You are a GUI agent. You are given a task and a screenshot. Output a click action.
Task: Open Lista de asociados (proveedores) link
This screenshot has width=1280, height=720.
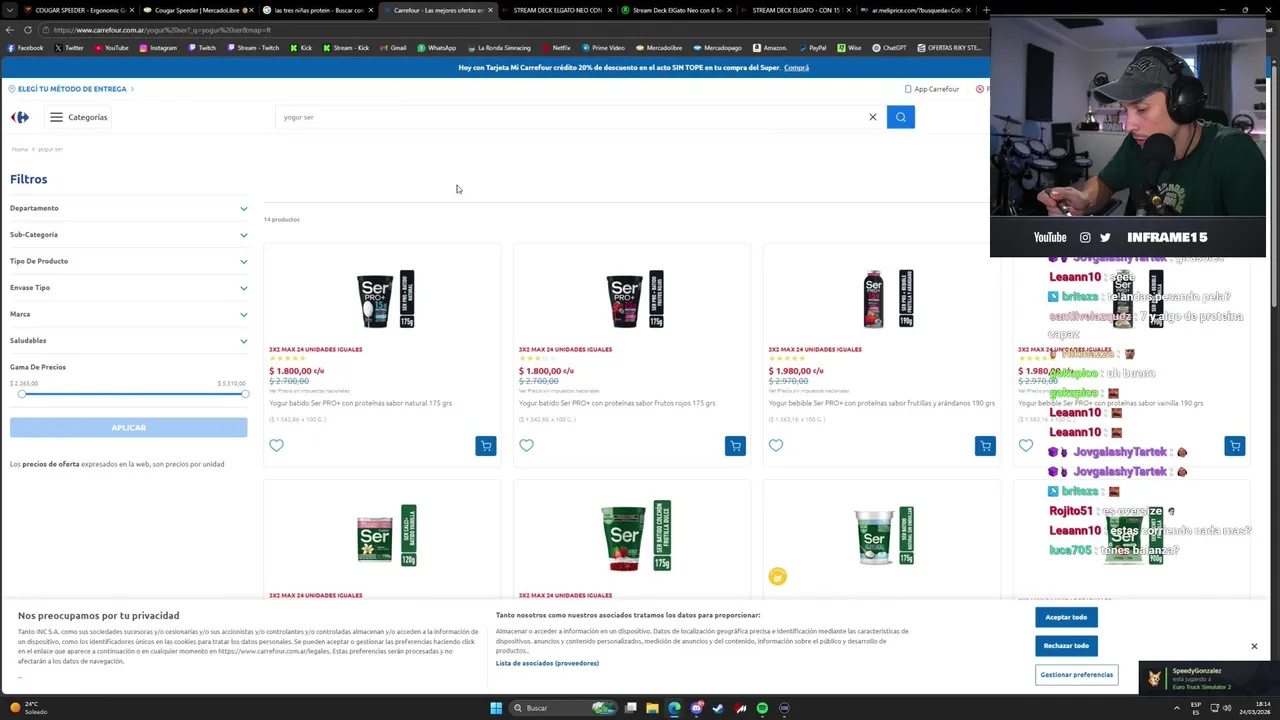click(547, 663)
